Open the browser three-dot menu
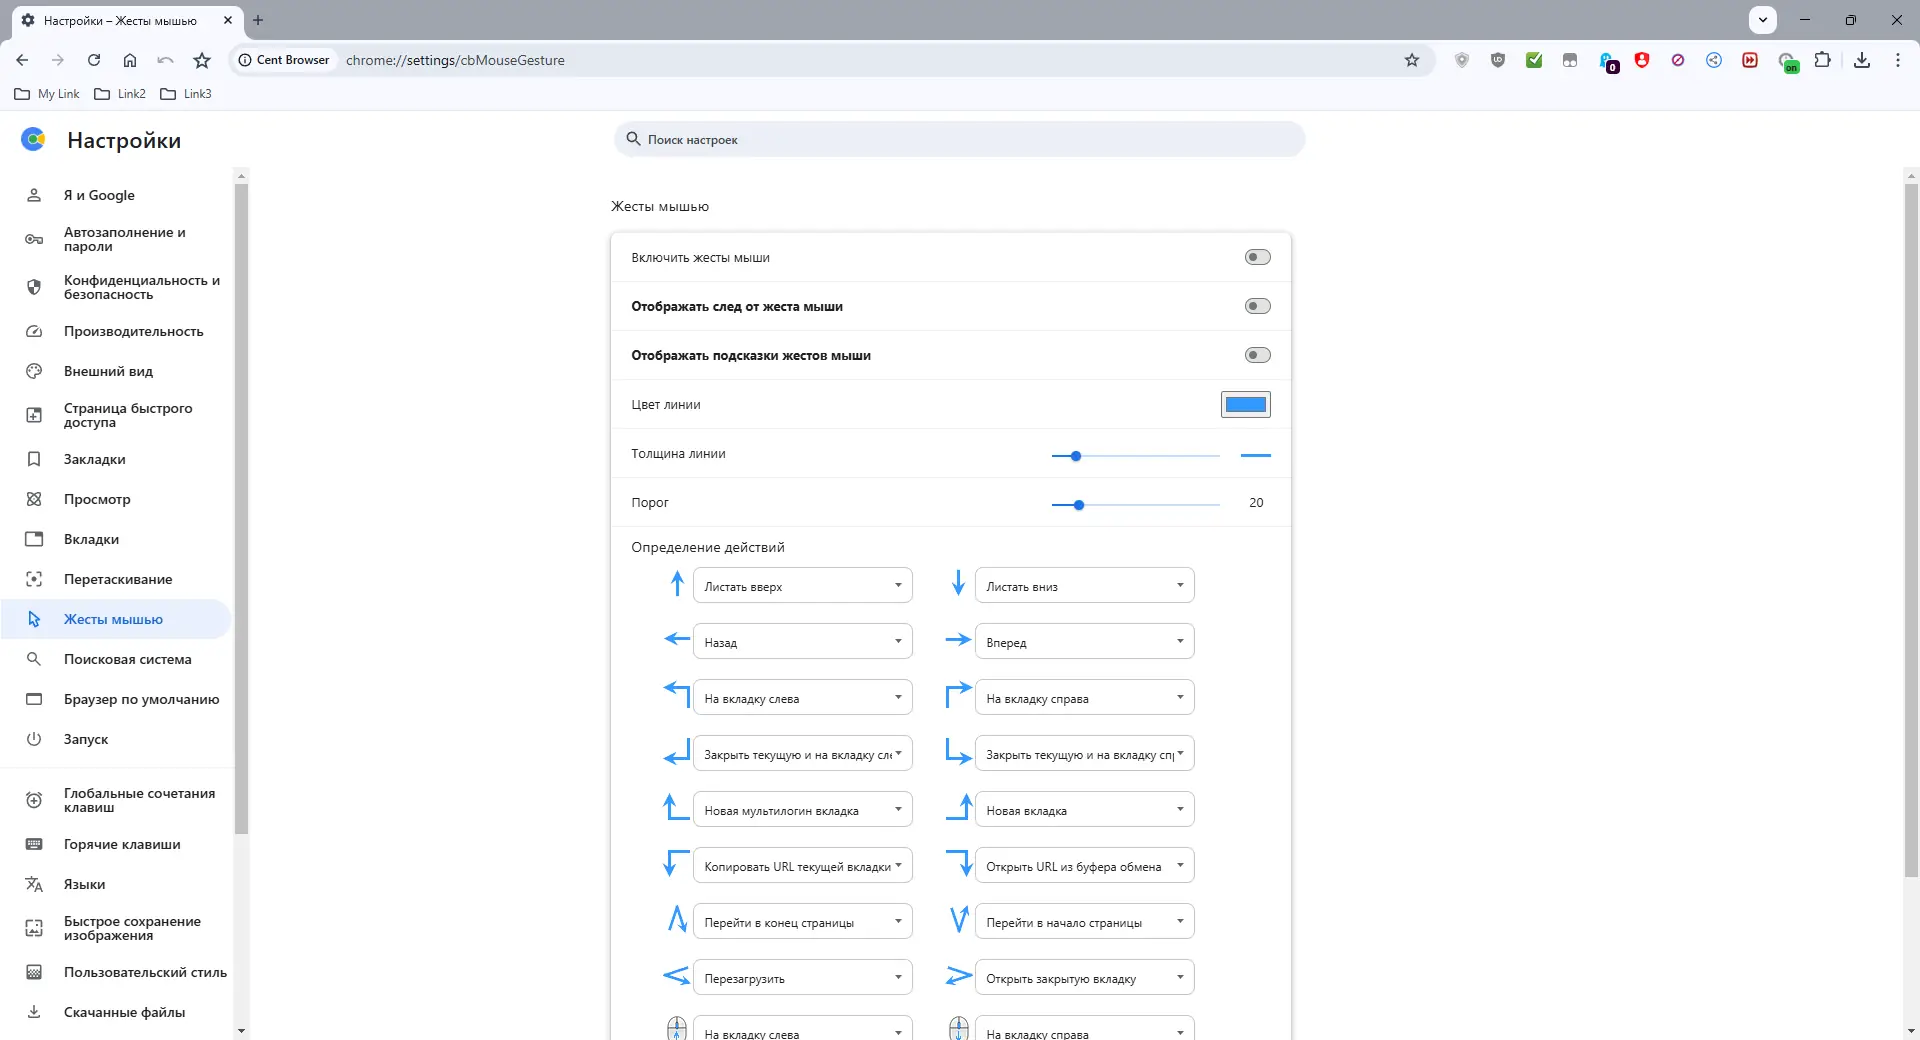1920x1040 pixels. click(x=1898, y=60)
